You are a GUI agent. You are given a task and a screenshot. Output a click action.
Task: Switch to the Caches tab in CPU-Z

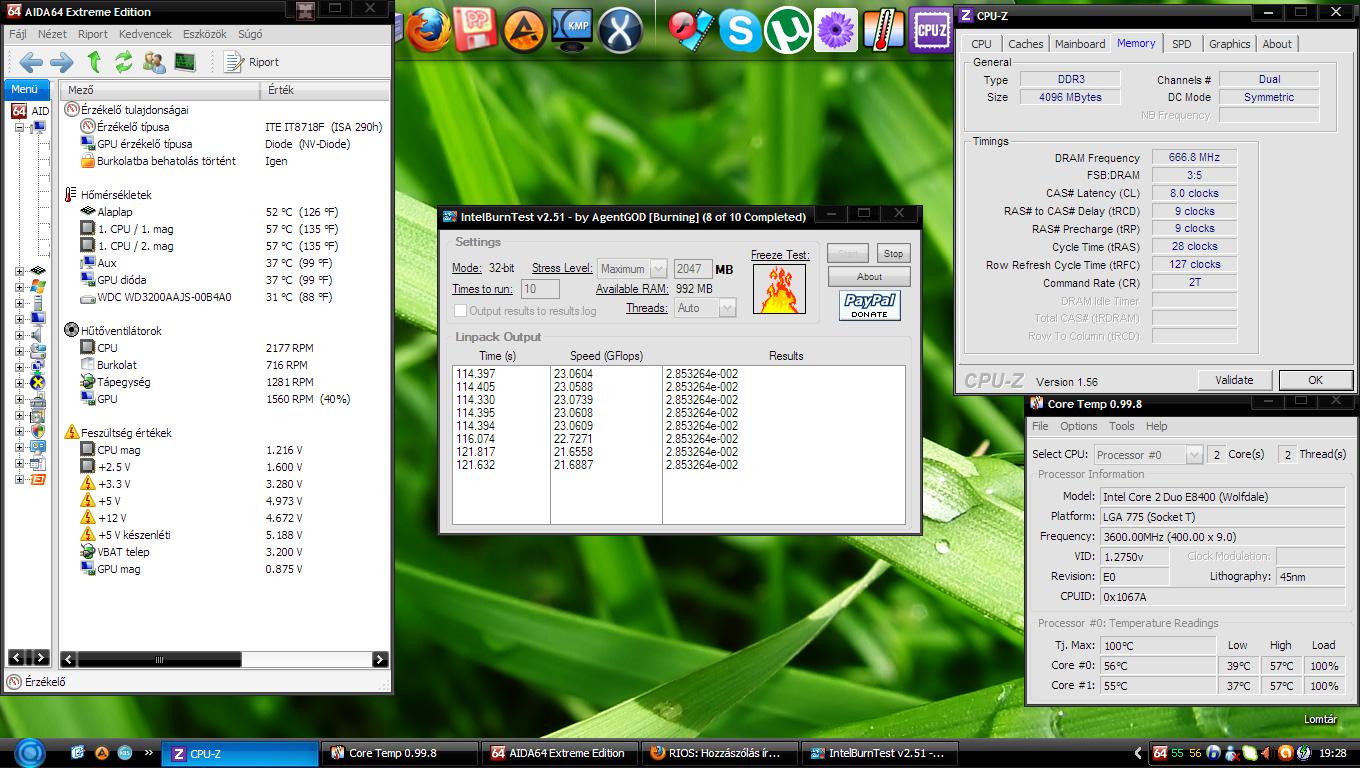pyautogui.click(x=1026, y=44)
